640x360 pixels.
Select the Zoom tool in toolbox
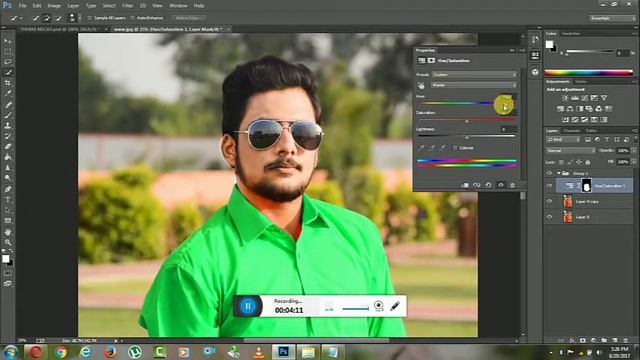[x=8, y=242]
